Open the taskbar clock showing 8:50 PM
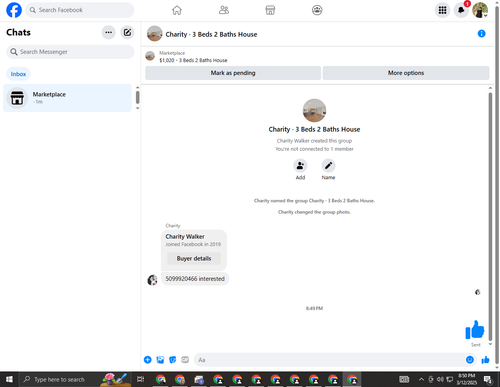 [467, 379]
